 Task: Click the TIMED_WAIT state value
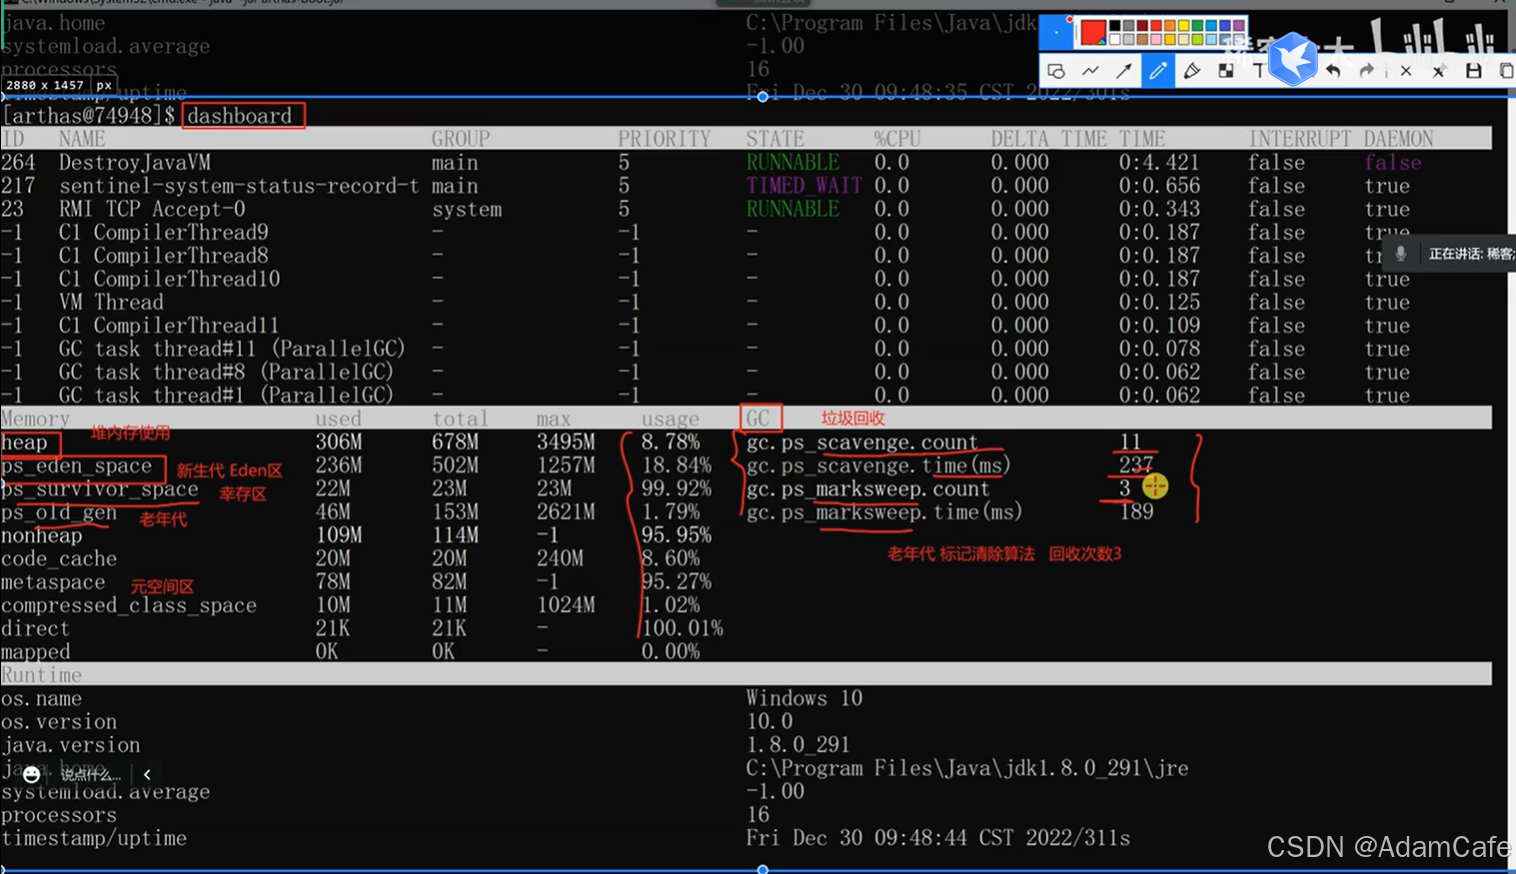[804, 186]
